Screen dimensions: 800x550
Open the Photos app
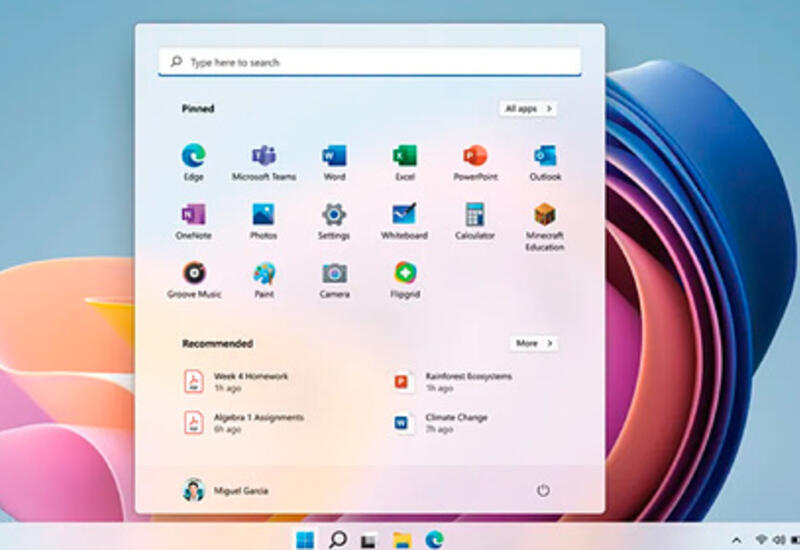pyautogui.click(x=263, y=221)
